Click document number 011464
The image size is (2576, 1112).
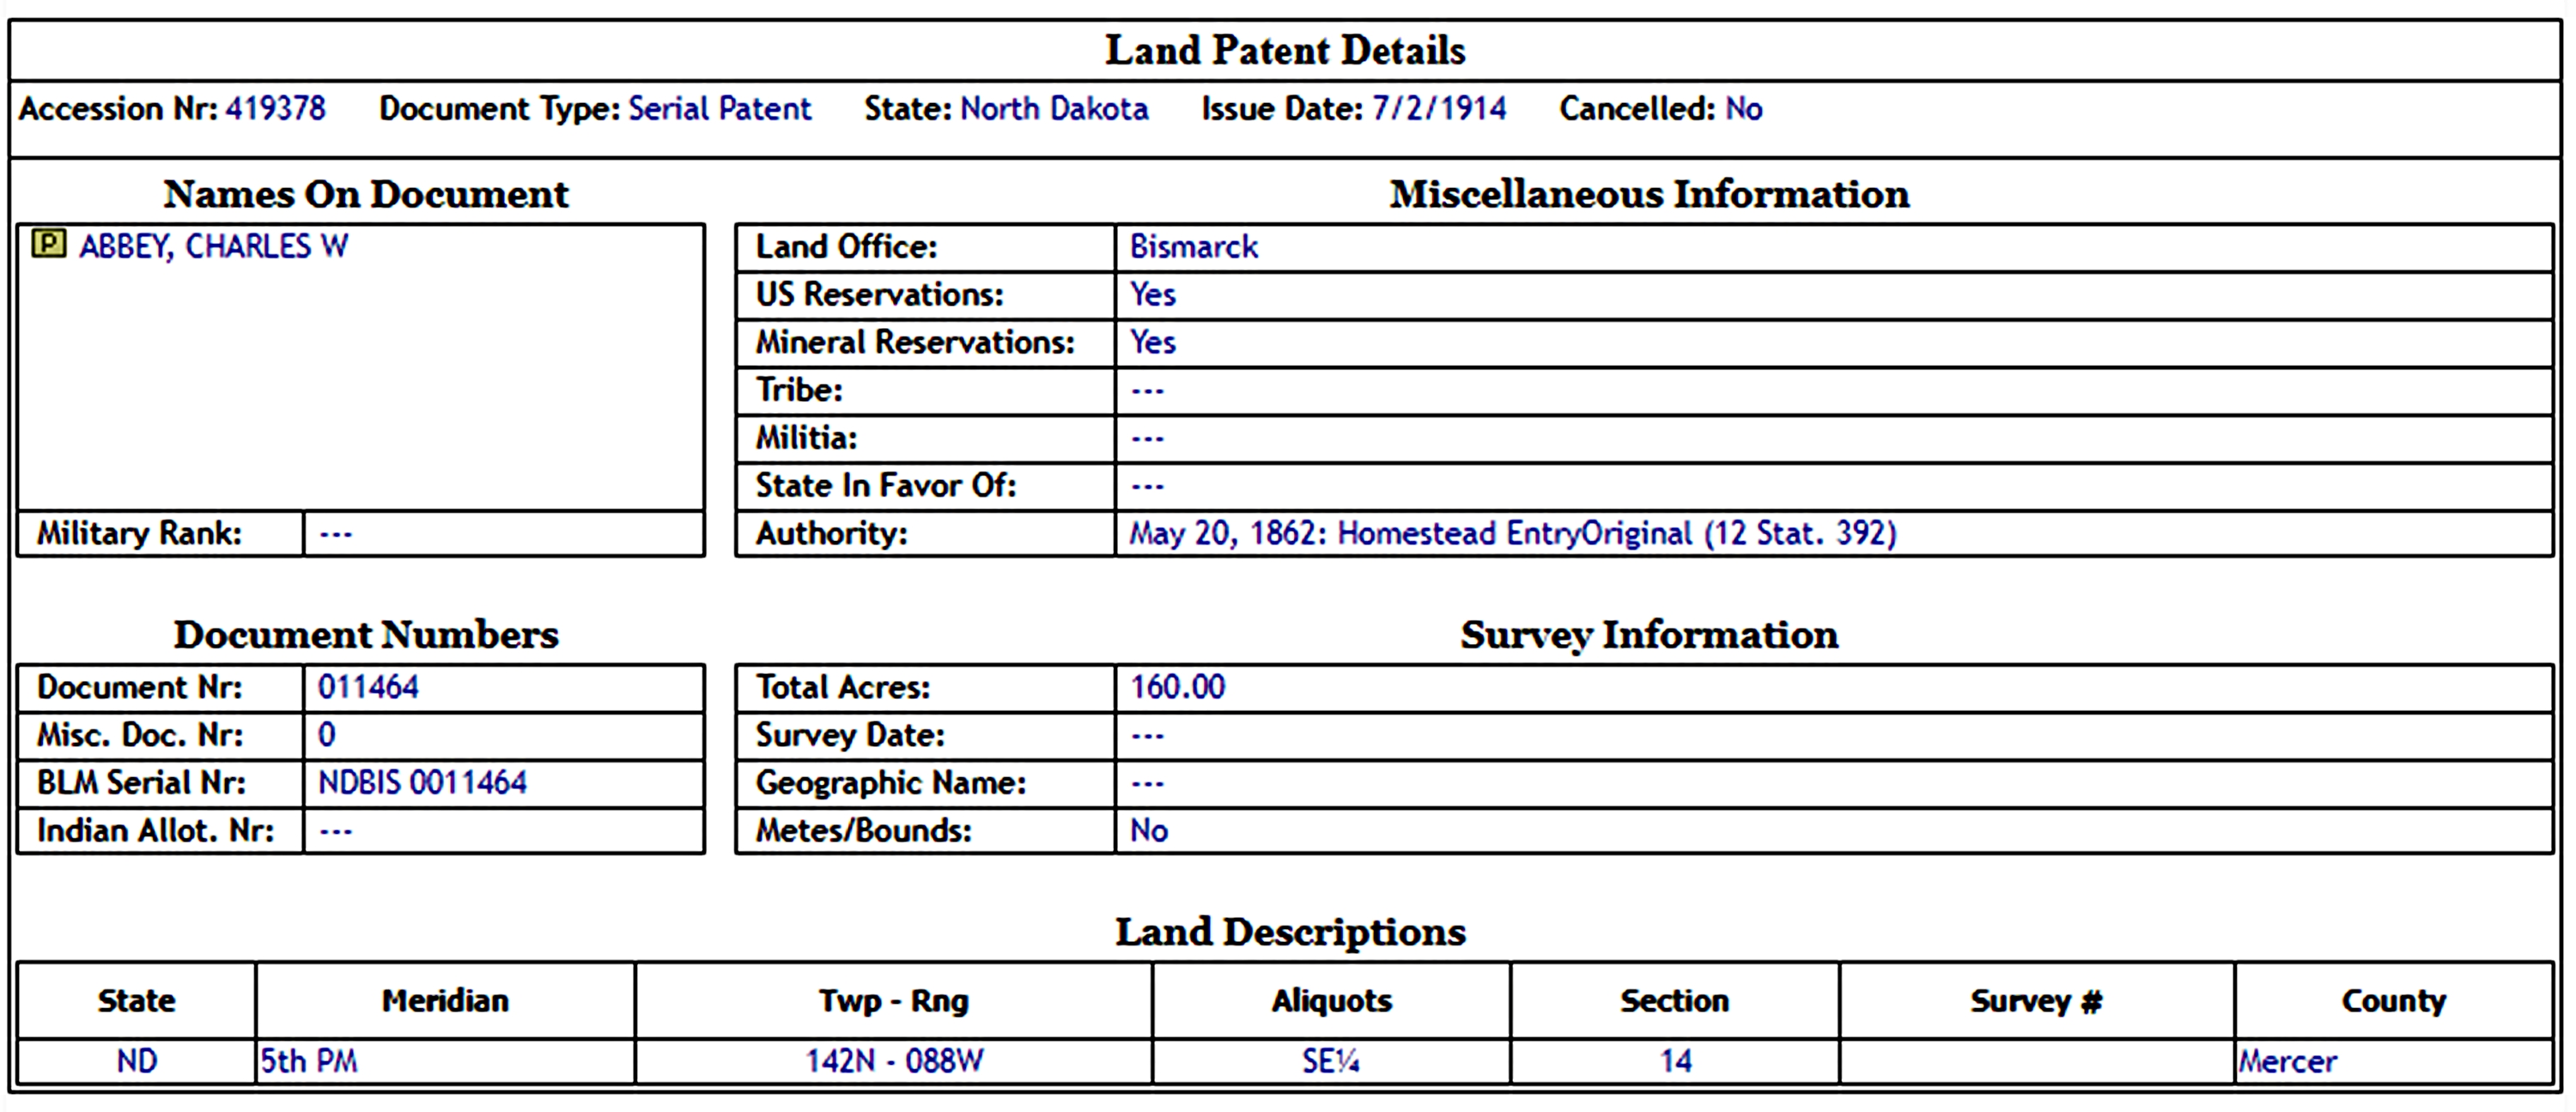pyautogui.click(x=368, y=687)
